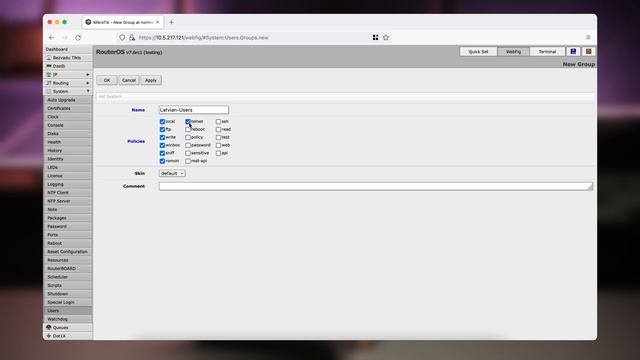Click the forward navigation arrow
Viewport: 640px width, 360px height.
tap(65, 38)
